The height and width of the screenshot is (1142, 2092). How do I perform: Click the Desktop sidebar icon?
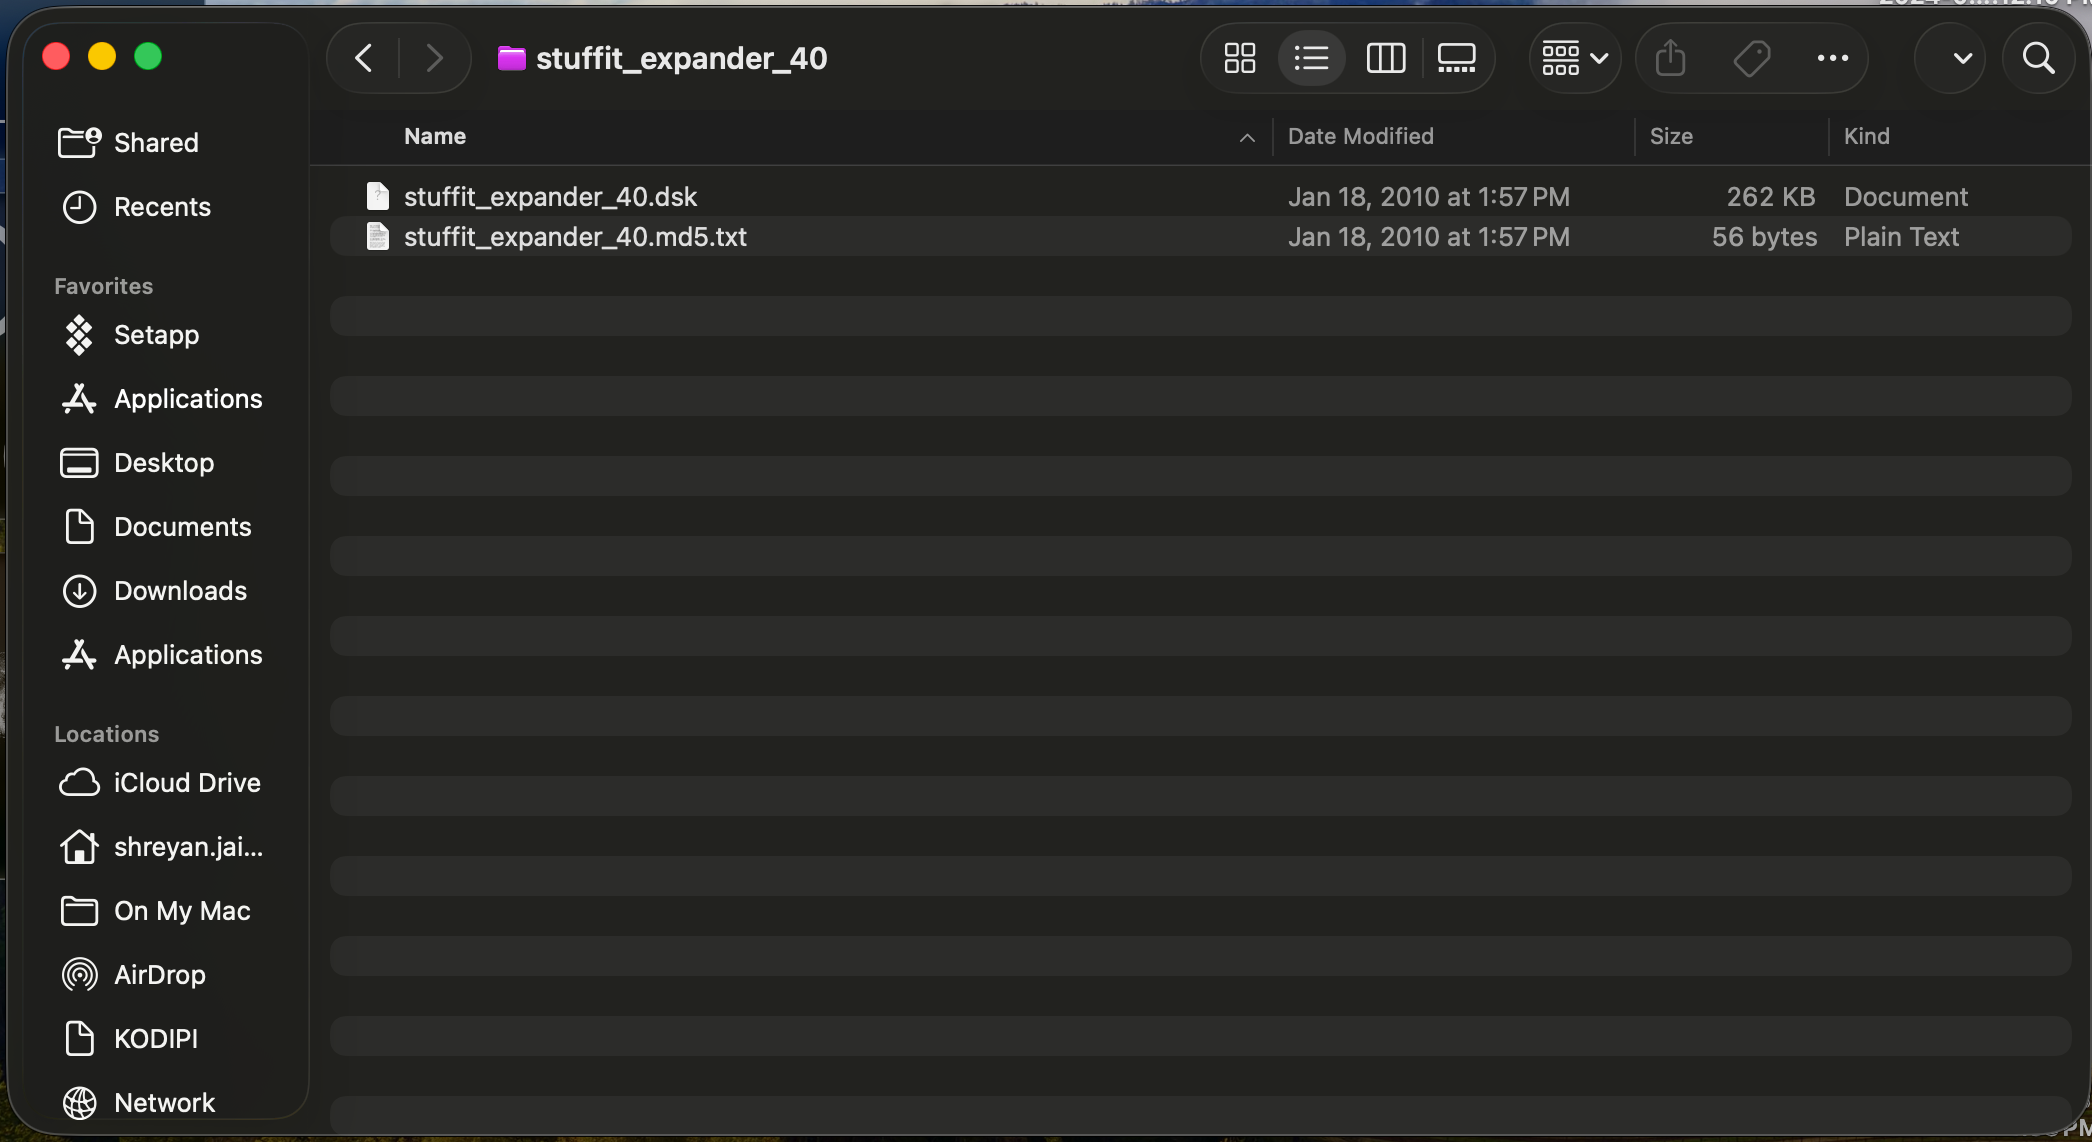[x=79, y=463]
